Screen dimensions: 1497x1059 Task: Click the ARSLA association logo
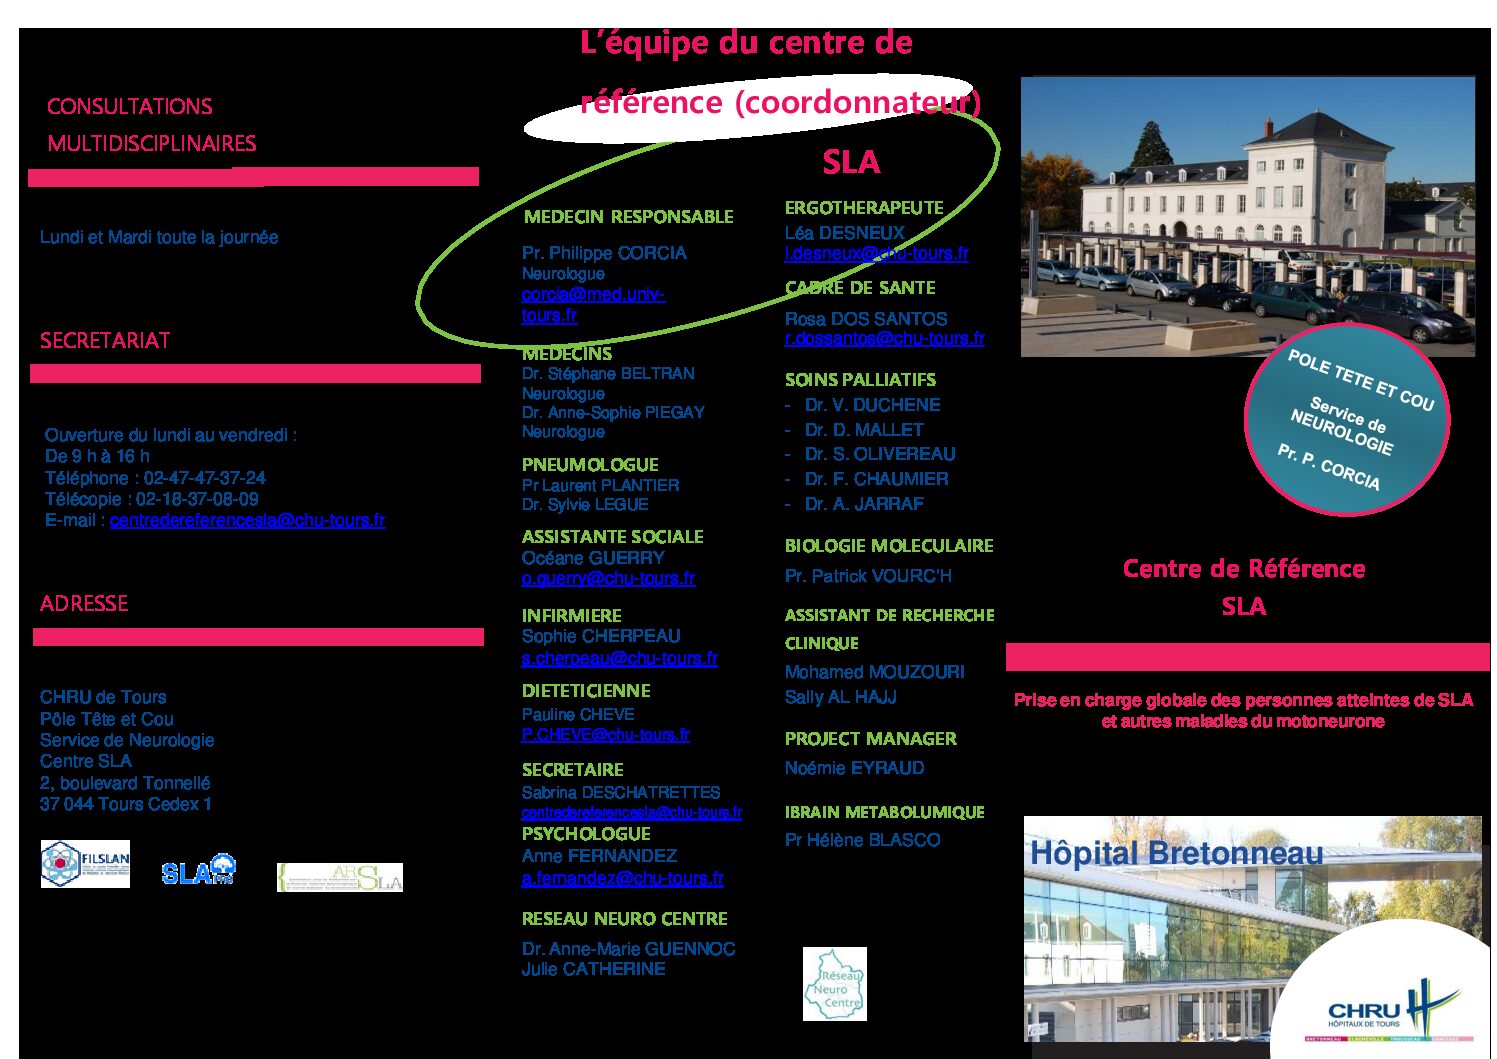339,877
